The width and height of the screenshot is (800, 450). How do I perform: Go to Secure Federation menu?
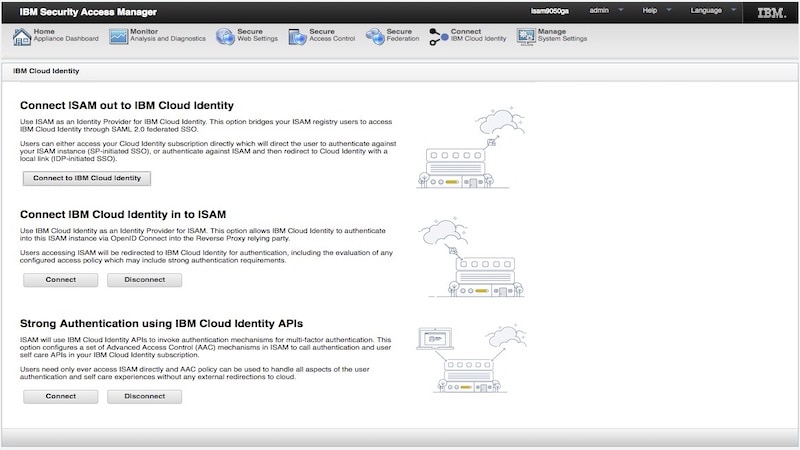click(403, 35)
